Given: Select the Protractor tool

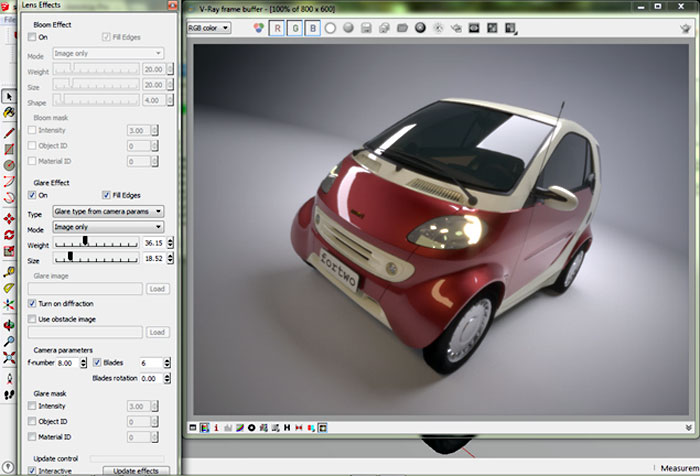Looking at the screenshot, I should click(x=8, y=288).
